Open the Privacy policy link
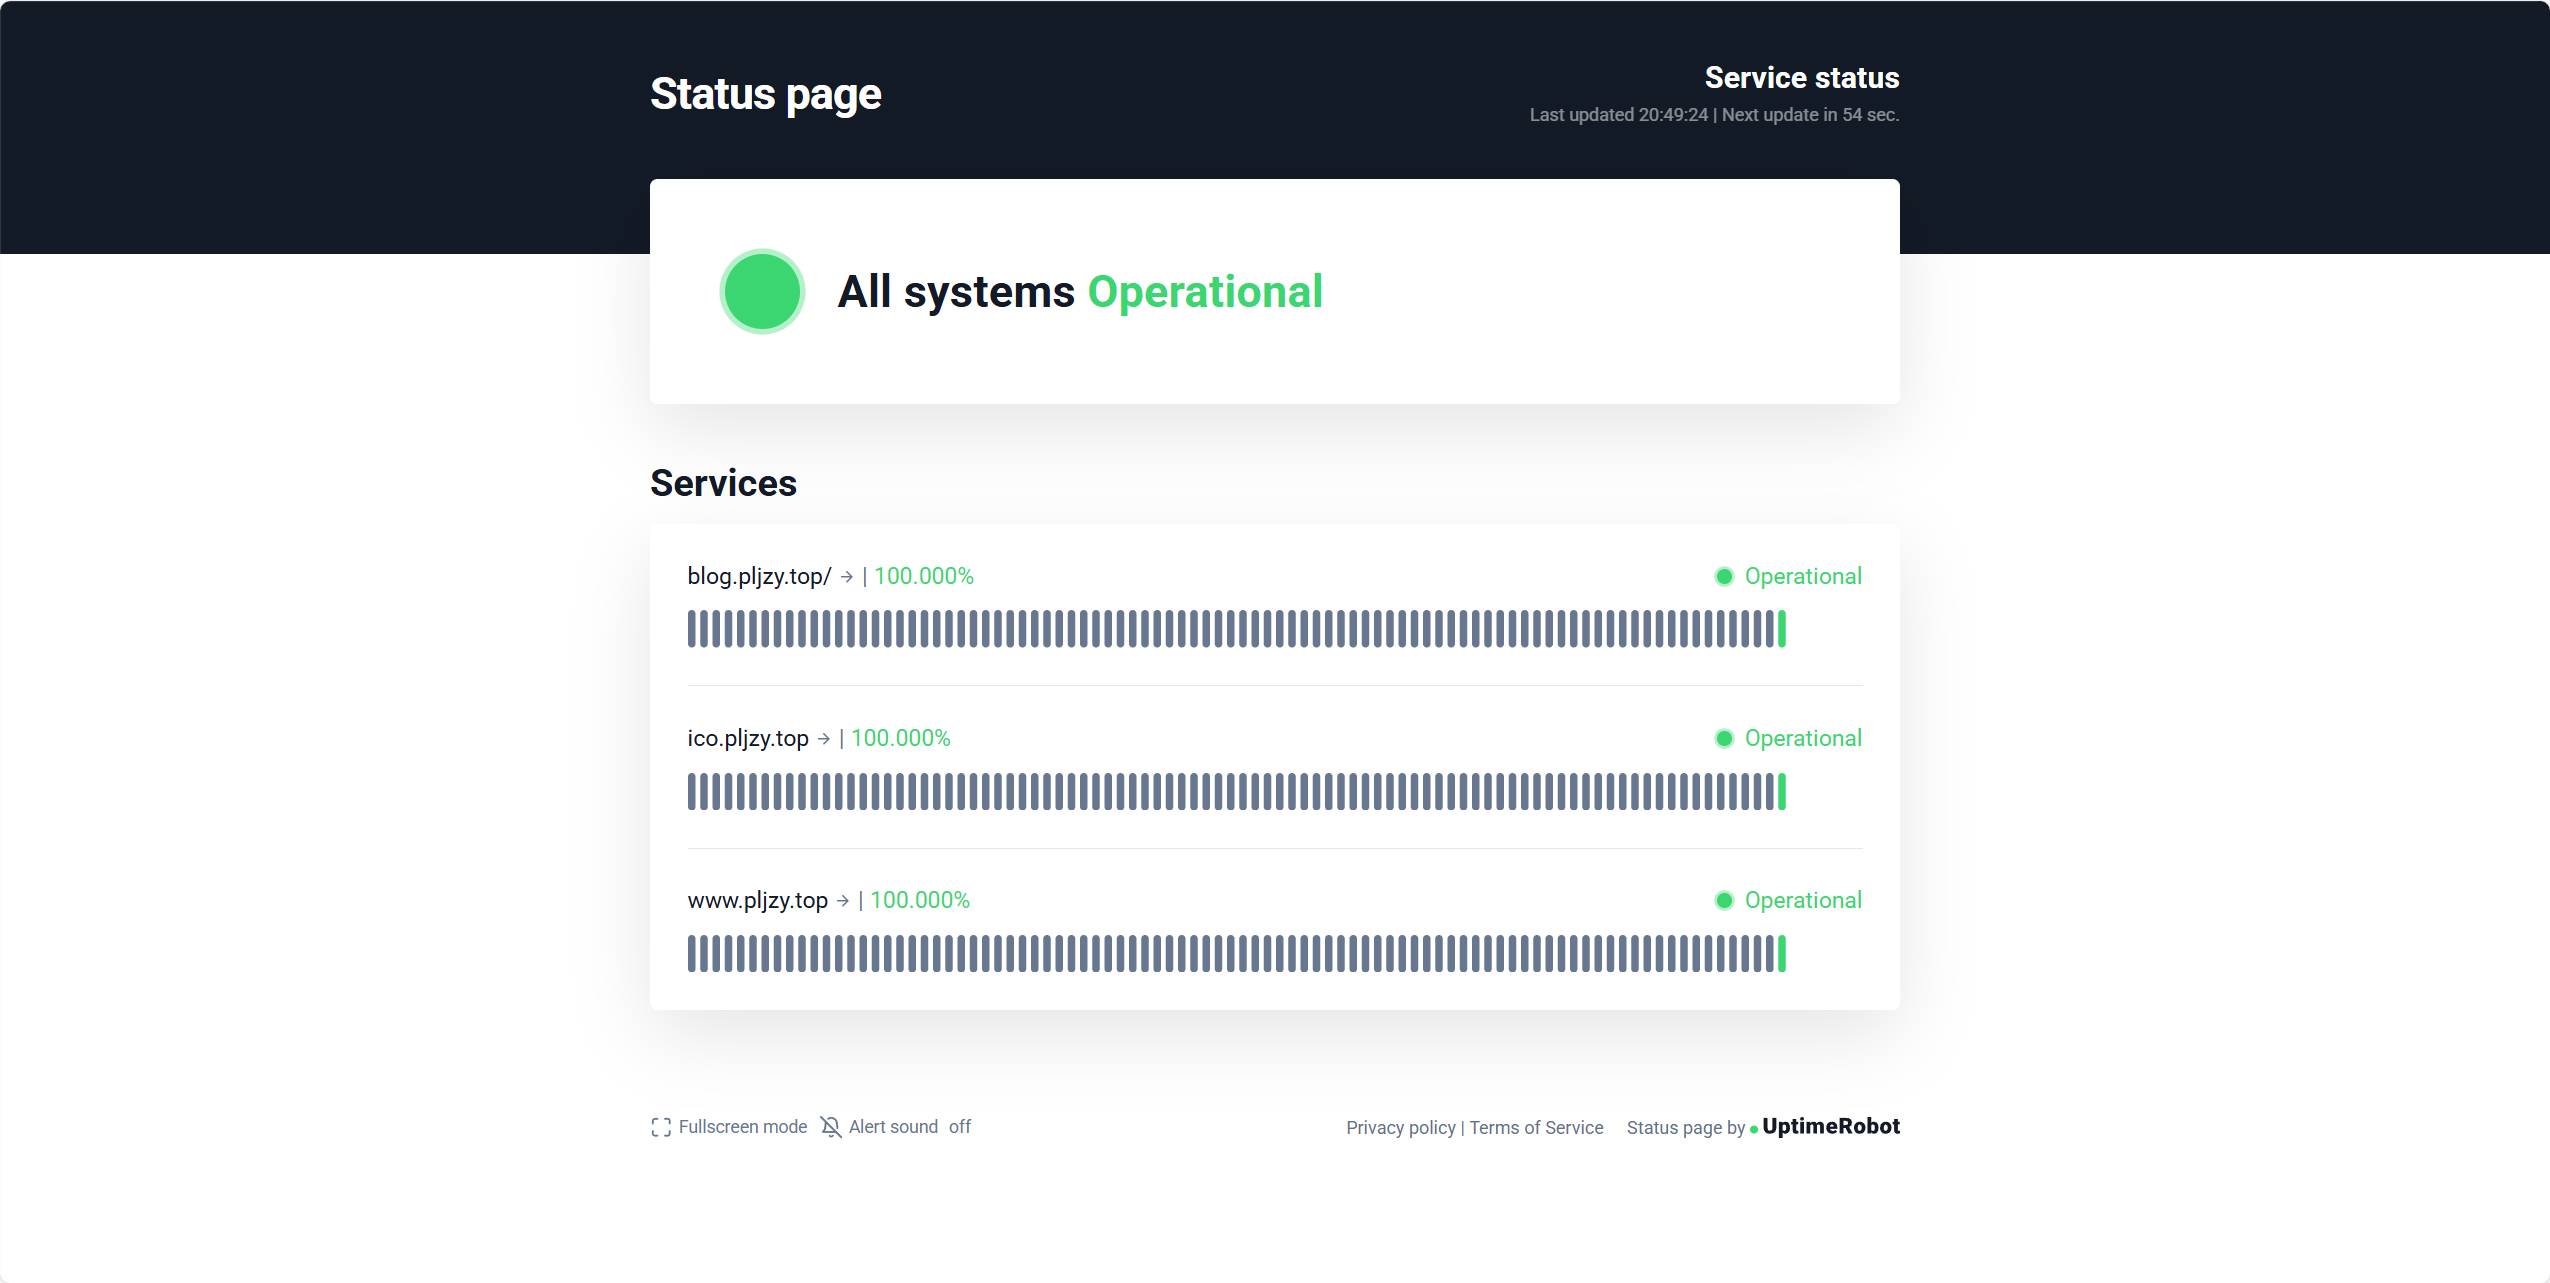 click(x=1400, y=1128)
